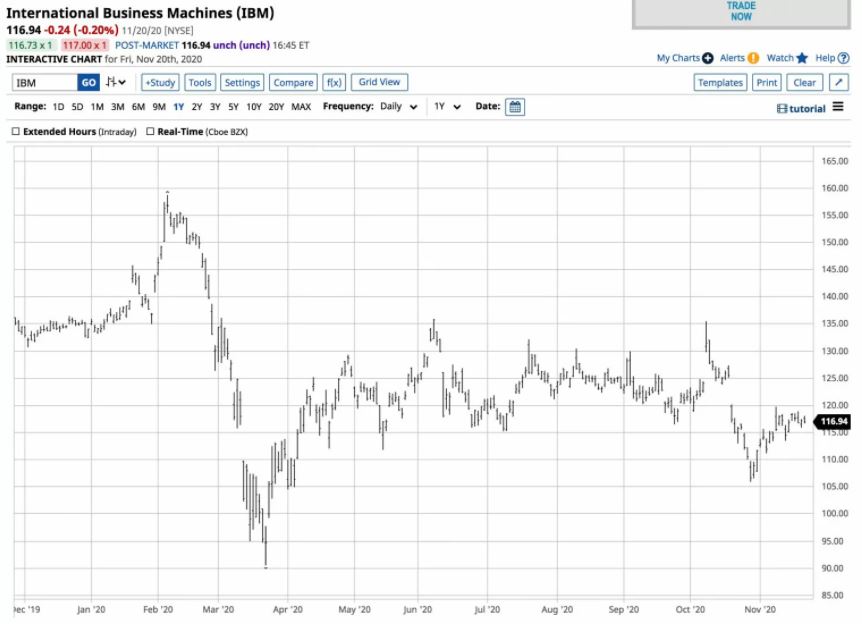The image size is (862, 624).
Task: Select the 2Y range
Action: [197, 107]
